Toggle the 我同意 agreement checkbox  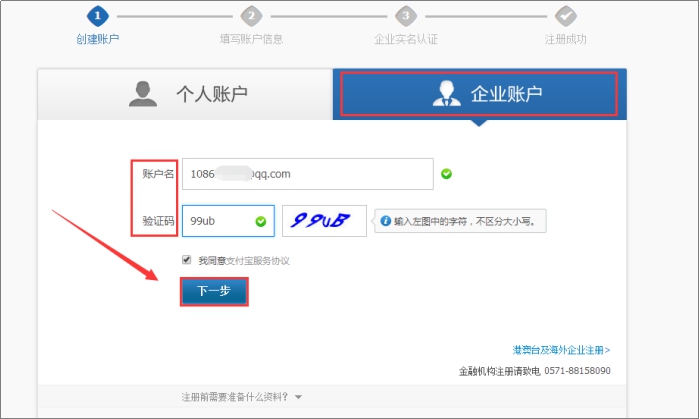pos(187,260)
